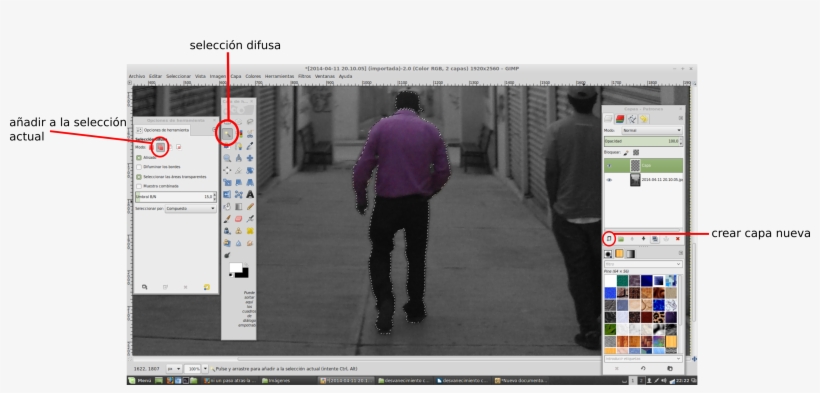Screen dimensions: 820x393
Task: Select the Select by Color tool
Action: click(238, 134)
